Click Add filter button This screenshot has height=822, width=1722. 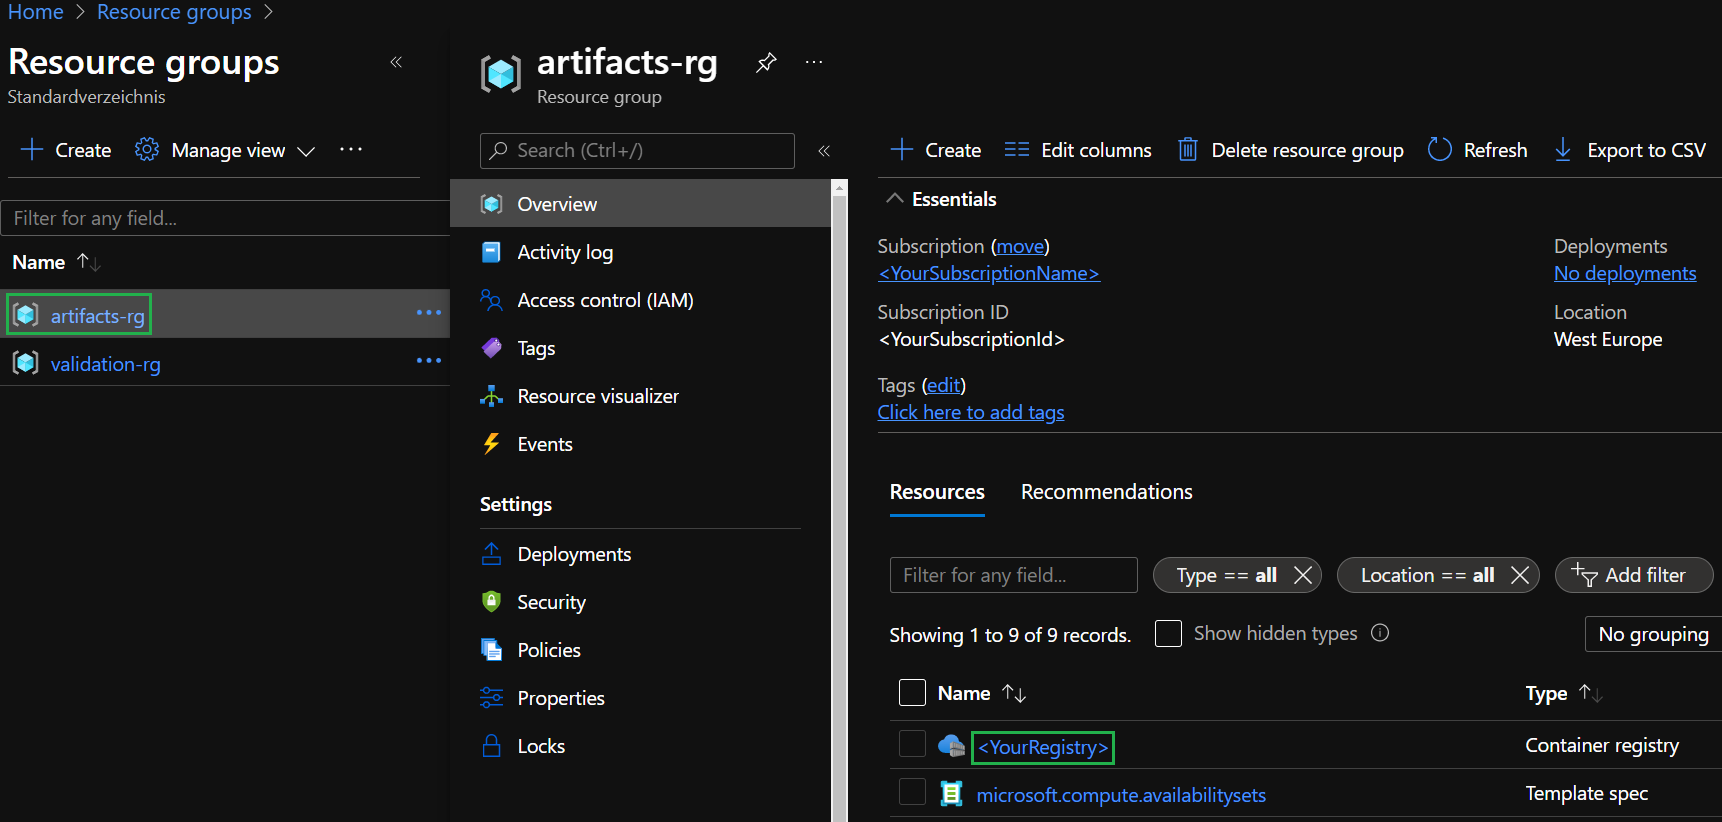click(1634, 575)
